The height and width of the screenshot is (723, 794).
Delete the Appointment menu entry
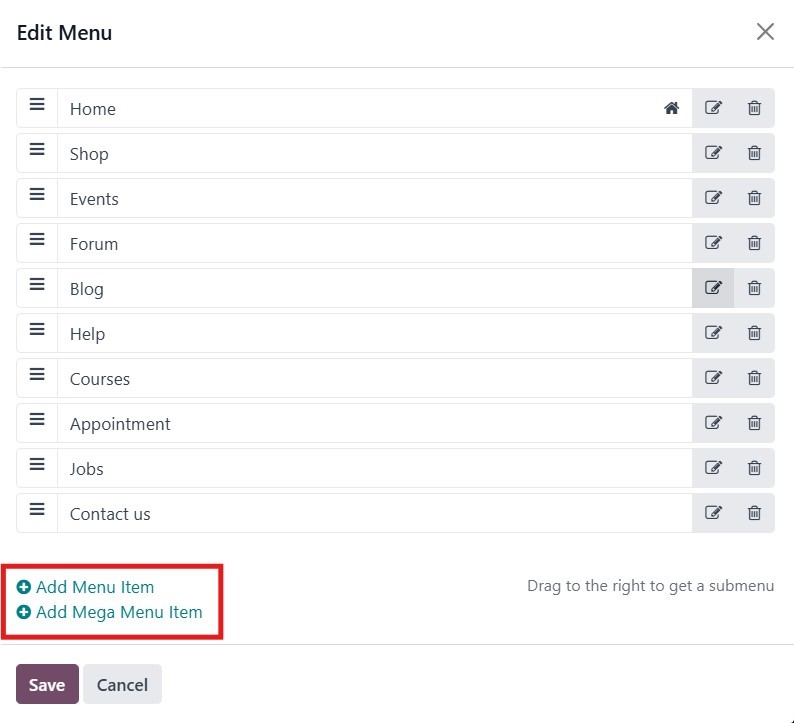tap(754, 423)
